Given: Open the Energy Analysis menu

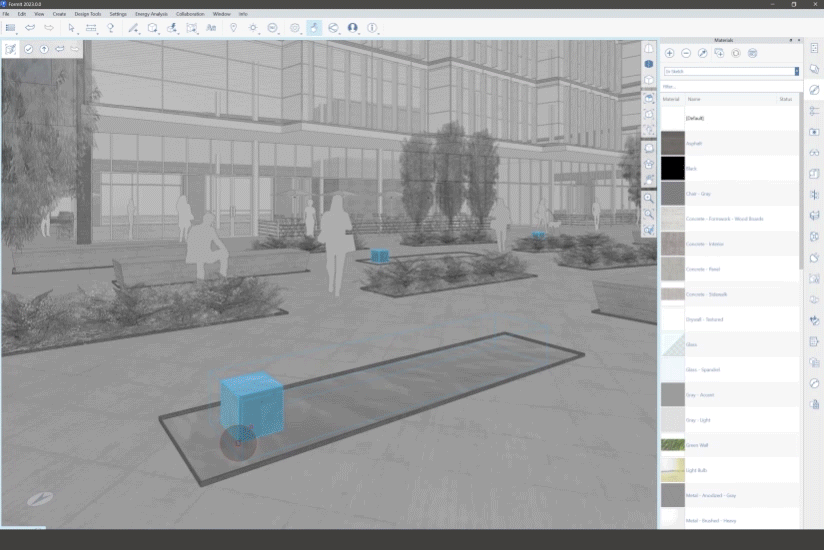Looking at the screenshot, I should [152, 14].
